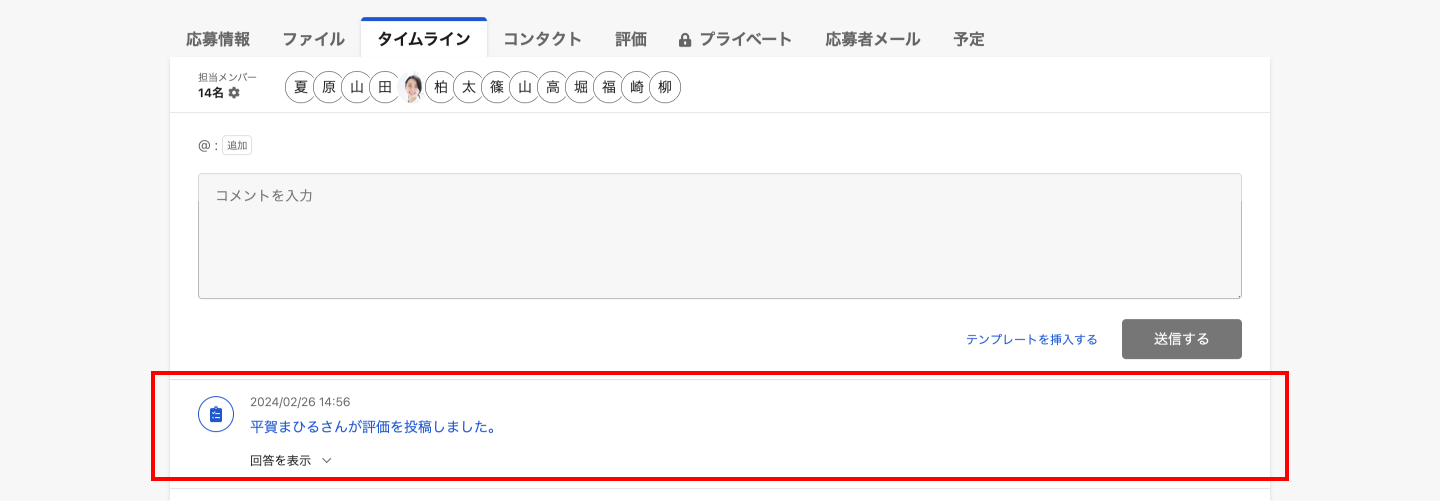Click テンプレートを挿入する link

click(x=1031, y=340)
